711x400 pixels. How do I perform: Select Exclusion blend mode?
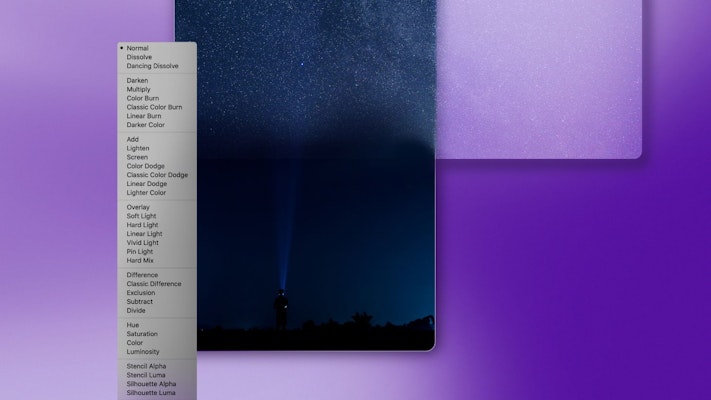click(141, 292)
